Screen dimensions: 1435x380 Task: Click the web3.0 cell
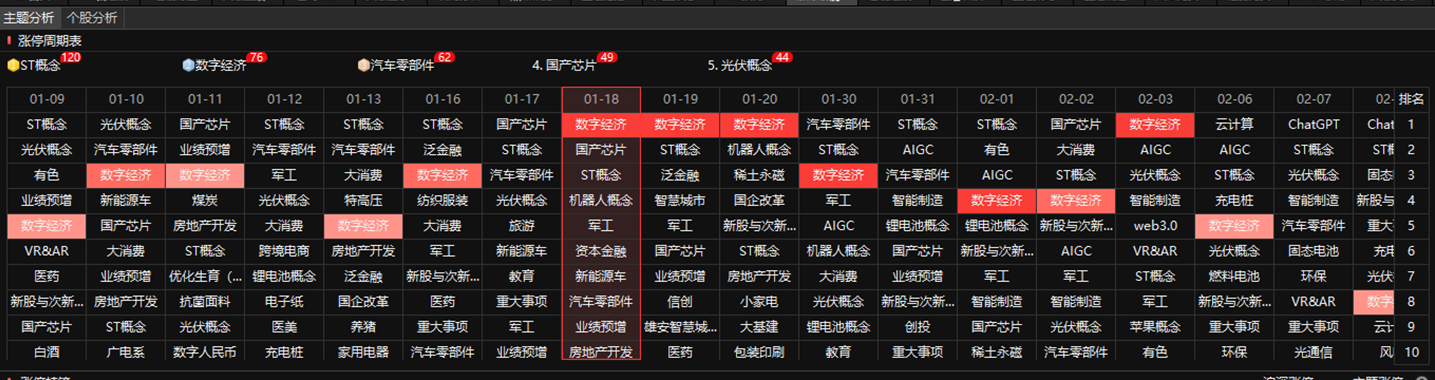click(1155, 226)
